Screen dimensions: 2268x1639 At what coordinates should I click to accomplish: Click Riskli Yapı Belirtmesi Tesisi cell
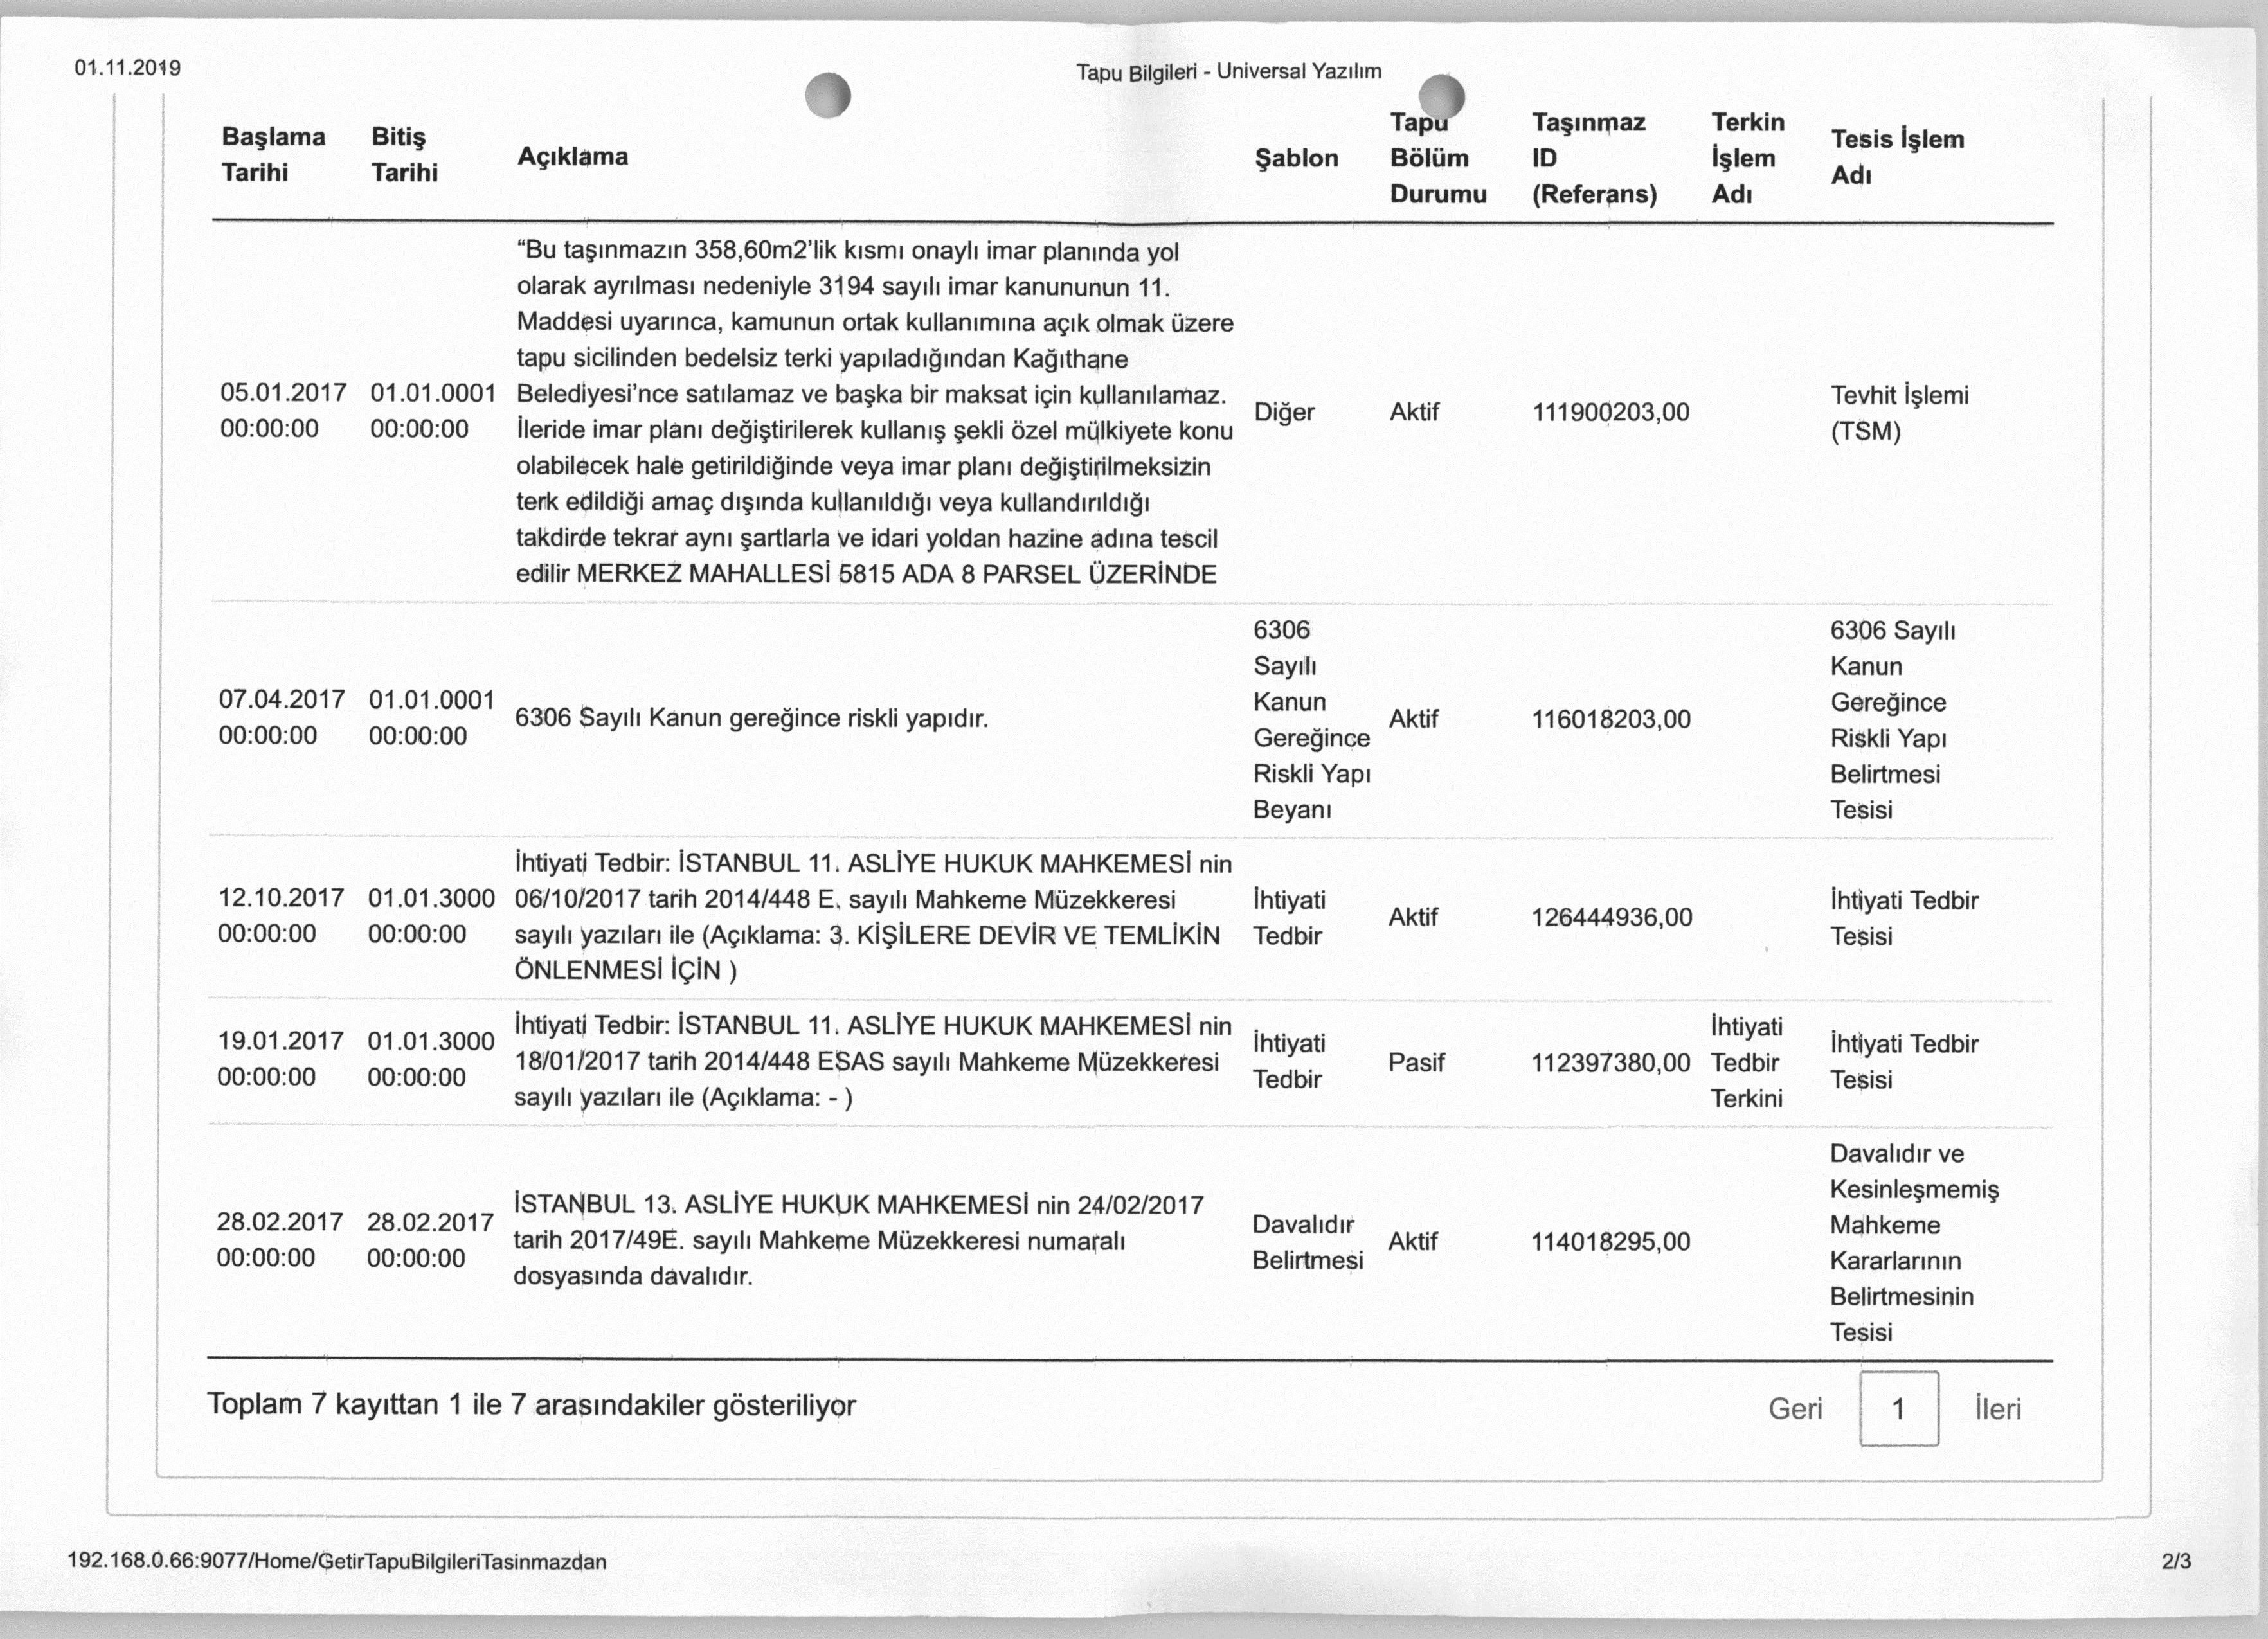pos(1893,719)
